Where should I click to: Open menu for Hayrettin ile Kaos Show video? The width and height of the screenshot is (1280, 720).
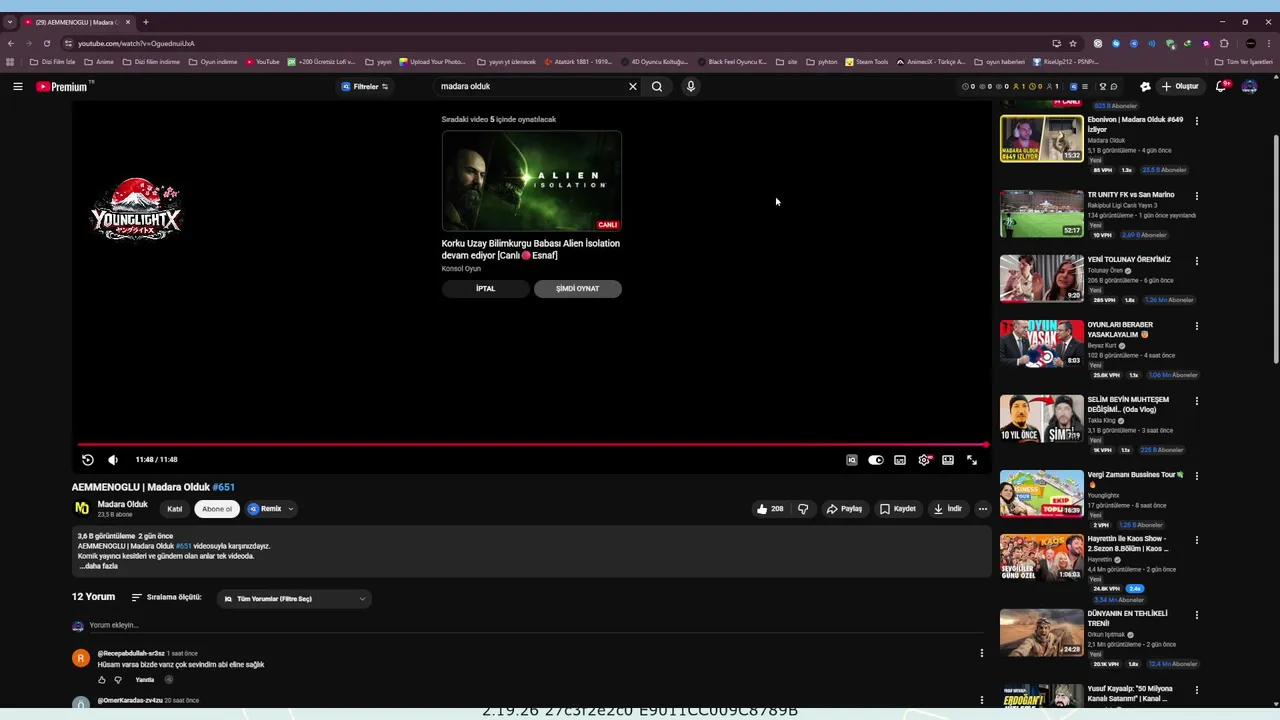pyautogui.click(x=1197, y=540)
